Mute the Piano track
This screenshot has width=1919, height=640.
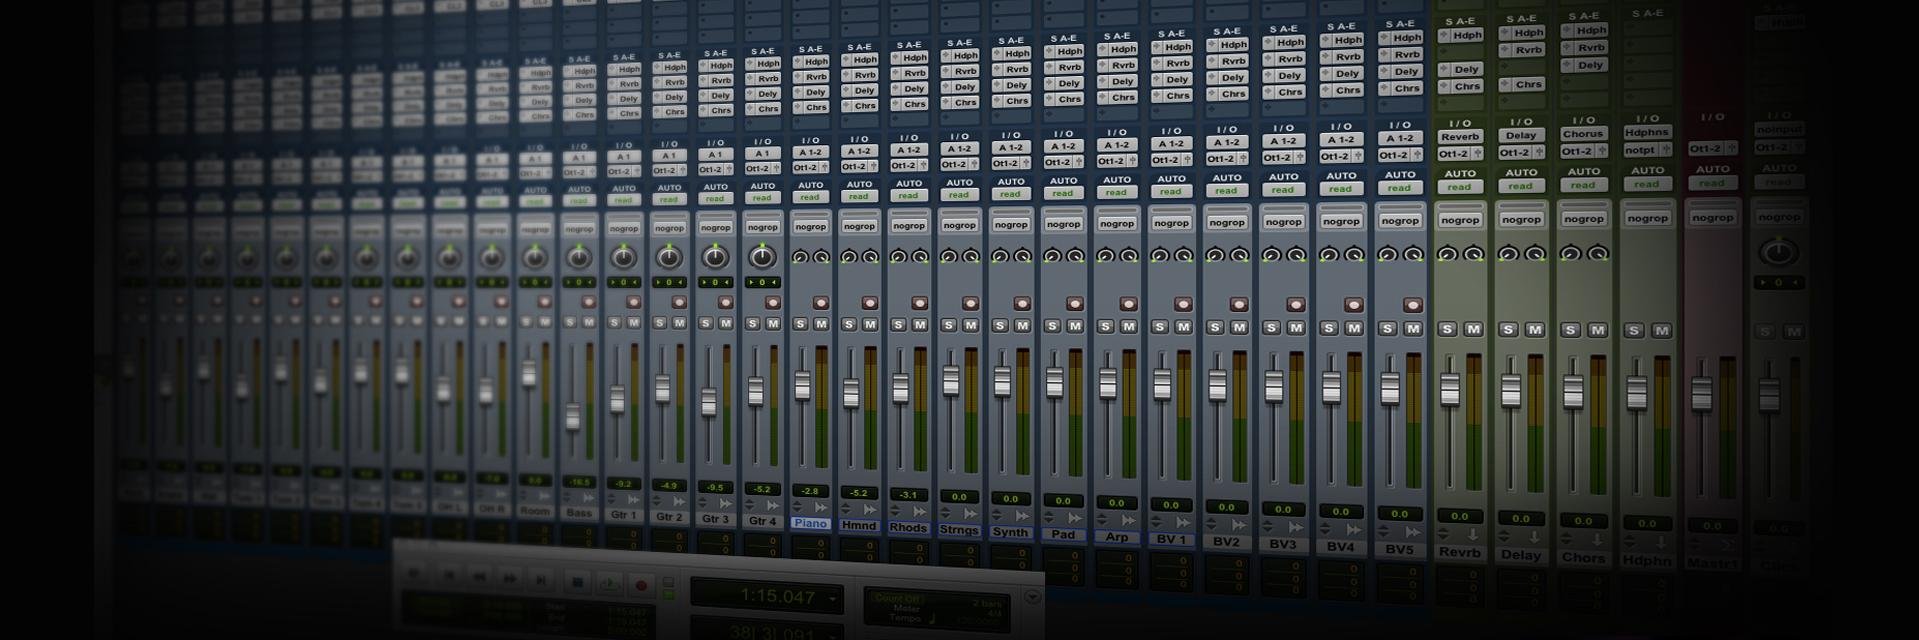[x=821, y=324]
